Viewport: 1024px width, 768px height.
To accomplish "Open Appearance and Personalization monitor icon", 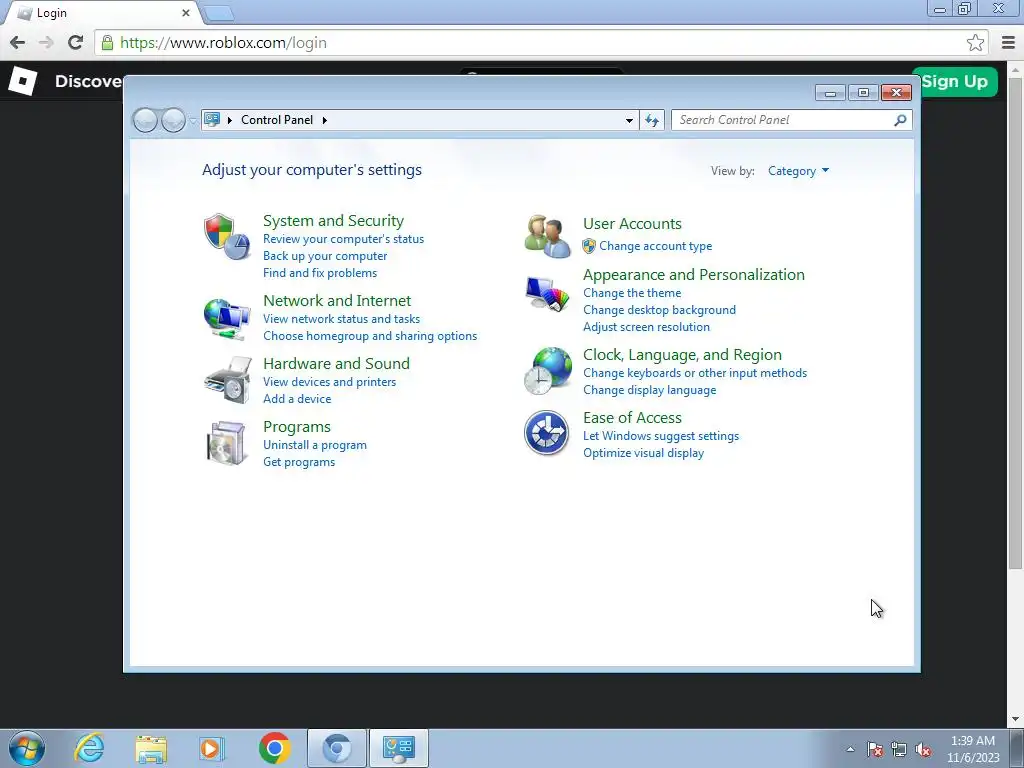I will pos(547,294).
